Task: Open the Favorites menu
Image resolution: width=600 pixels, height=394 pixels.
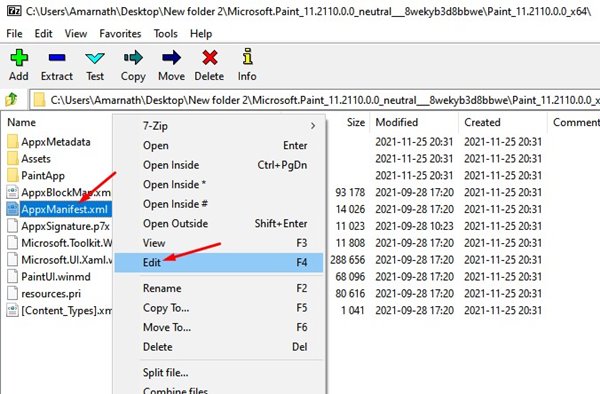Action: coord(120,34)
